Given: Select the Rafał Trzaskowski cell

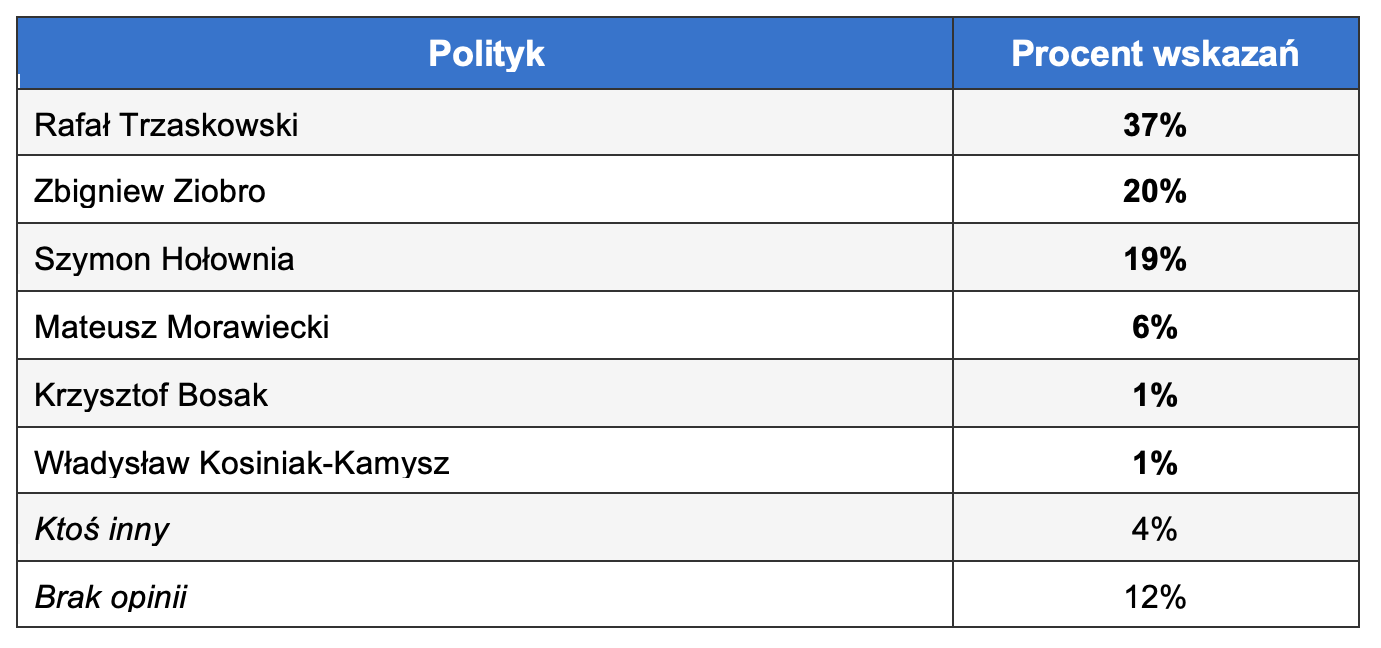Looking at the screenshot, I should point(166,125).
